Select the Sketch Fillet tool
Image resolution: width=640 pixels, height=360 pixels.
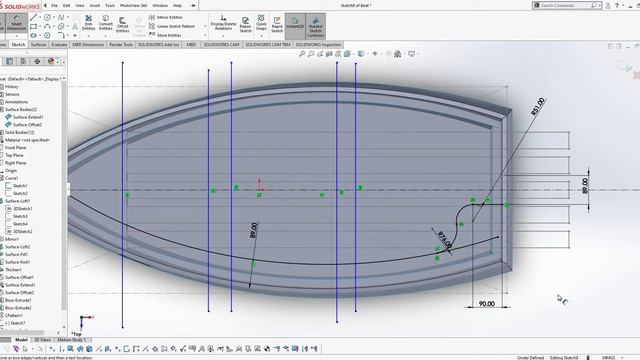point(61,36)
